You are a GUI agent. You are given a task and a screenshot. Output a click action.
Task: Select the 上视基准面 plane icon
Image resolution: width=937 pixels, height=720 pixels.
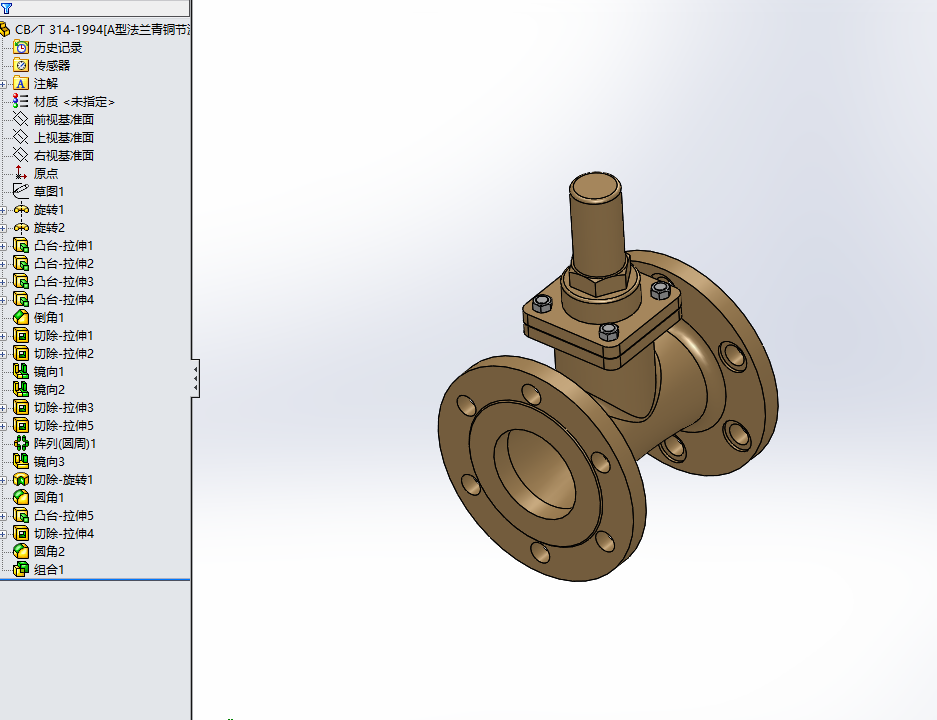pyautogui.click(x=21, y=137)
